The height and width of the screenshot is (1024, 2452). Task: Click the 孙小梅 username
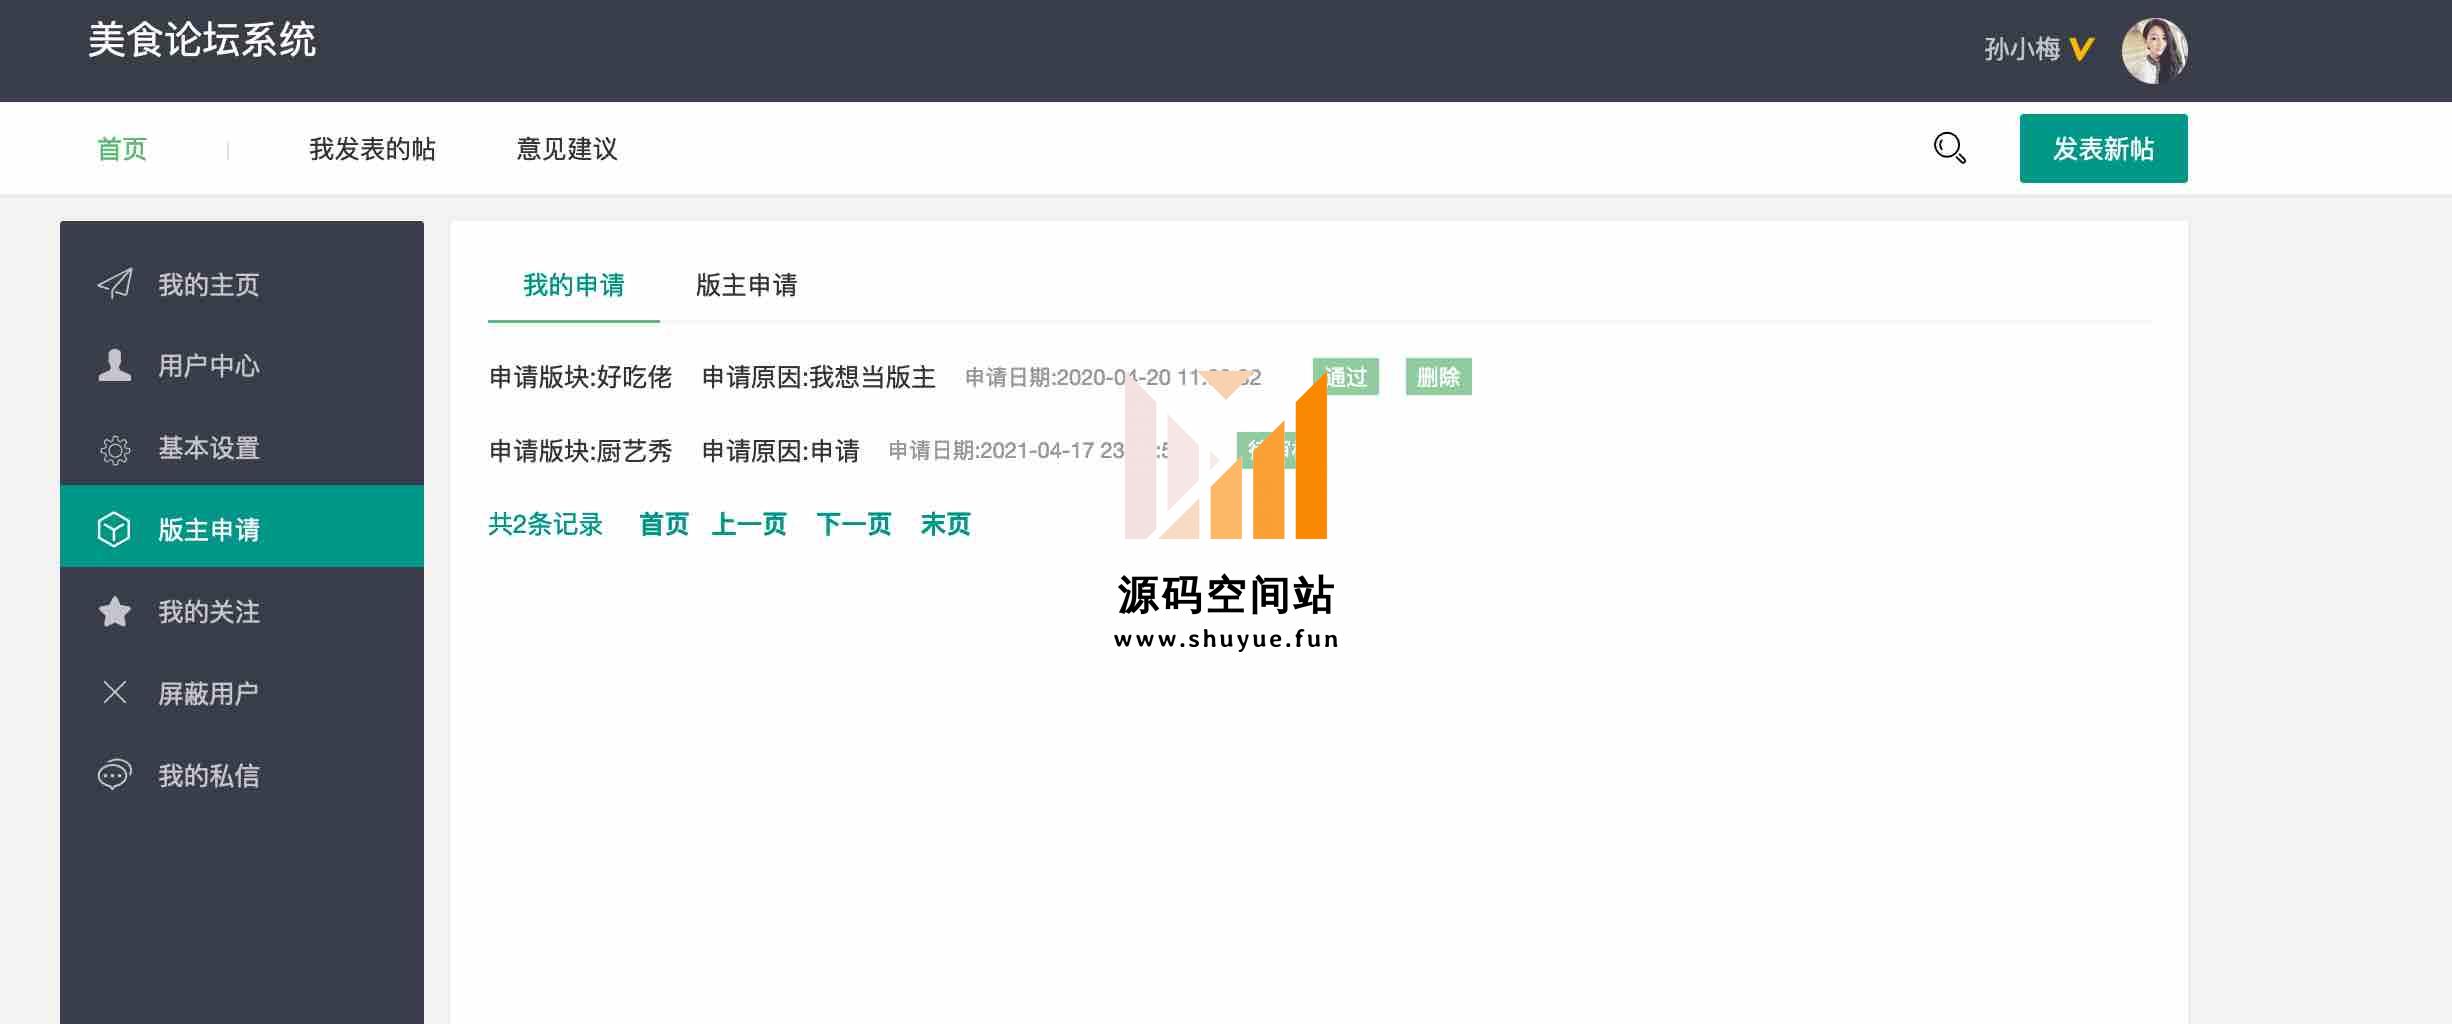[2022, 49]
